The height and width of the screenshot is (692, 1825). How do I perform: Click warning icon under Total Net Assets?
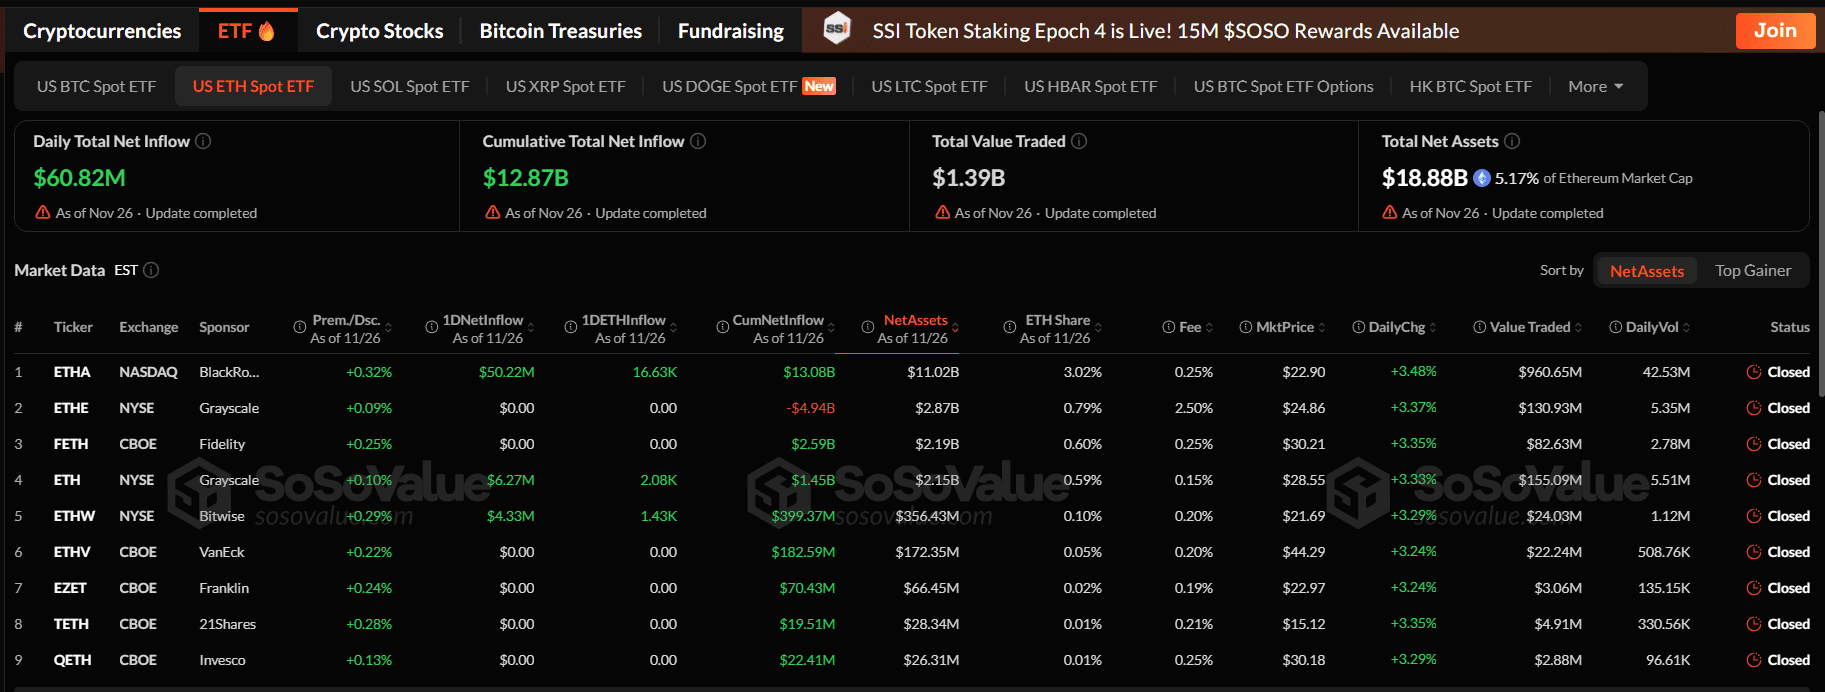click(x=1390, y=212)
